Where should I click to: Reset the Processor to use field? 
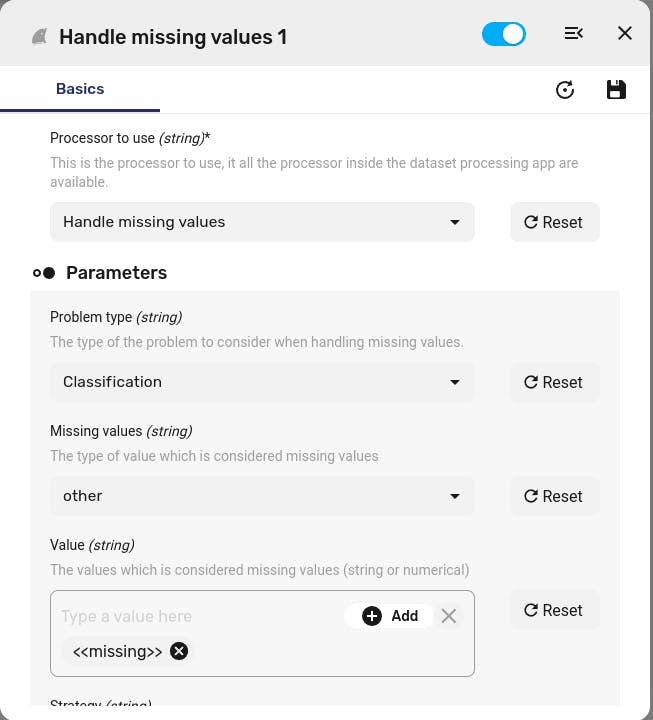click(554, 222)
